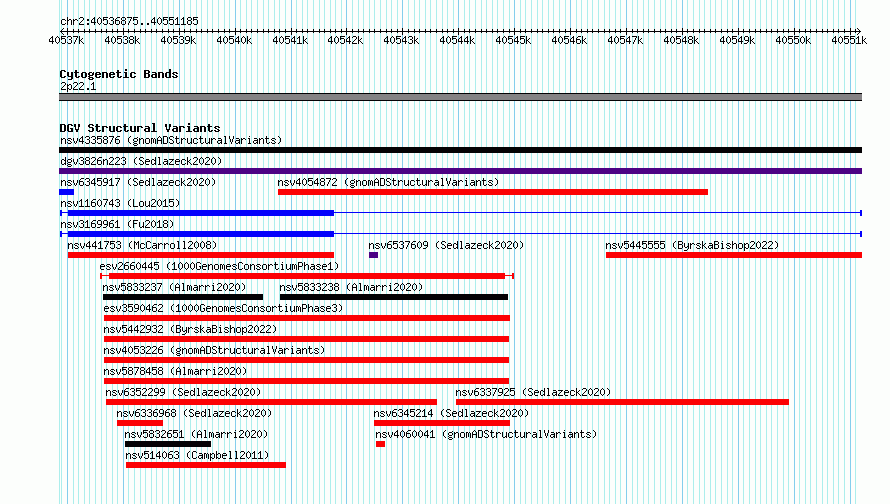Open nsv441753 (McCarroll2008) label
The height and width of the screenshot is (504, 890).
tap(142, 245)
